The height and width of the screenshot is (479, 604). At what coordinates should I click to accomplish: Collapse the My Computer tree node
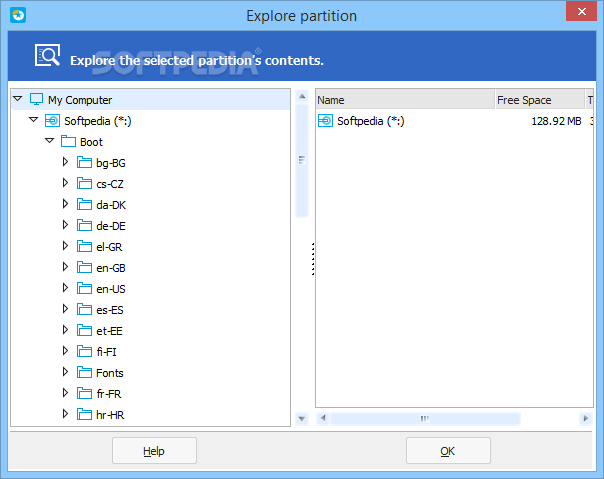click(18, 99)
